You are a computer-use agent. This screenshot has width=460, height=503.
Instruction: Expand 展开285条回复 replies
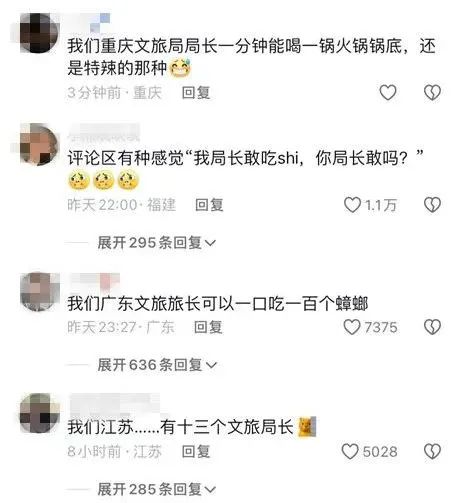tap(157, 489)
